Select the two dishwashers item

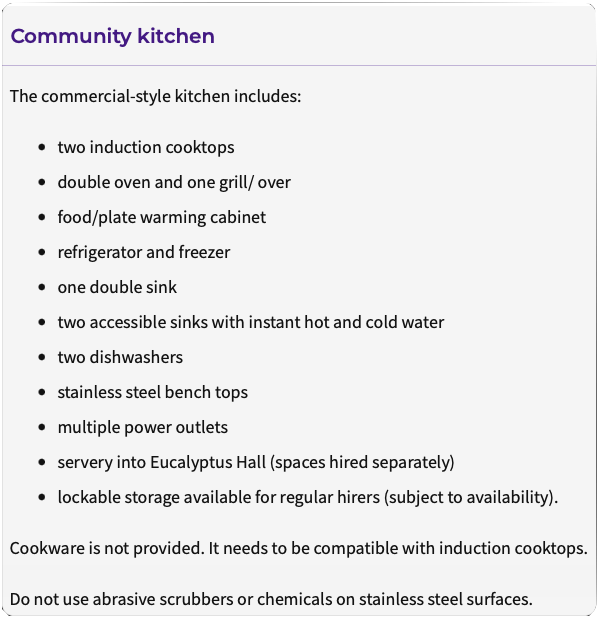pos(120,357)
